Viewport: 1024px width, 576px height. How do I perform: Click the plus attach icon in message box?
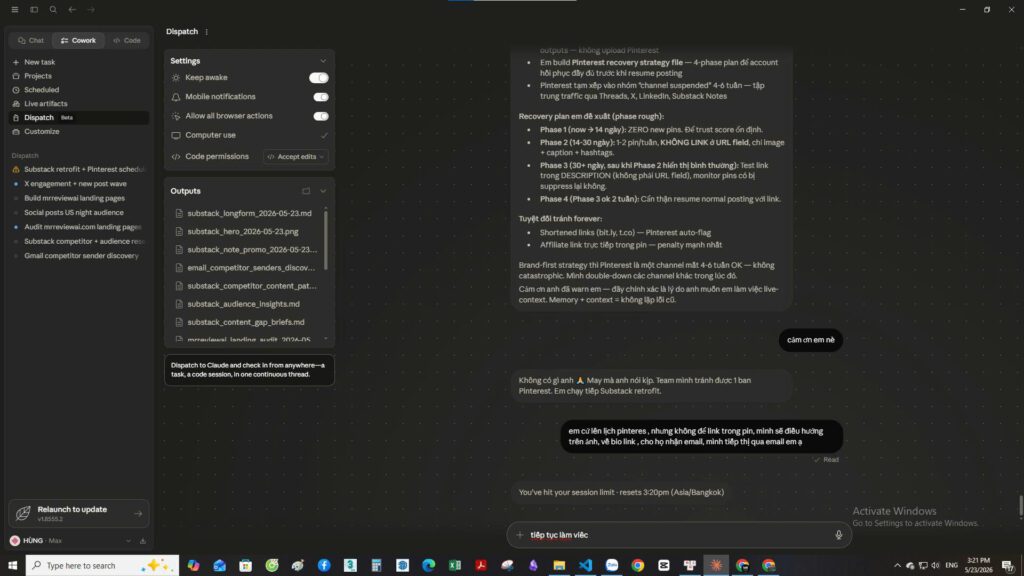[520, 535]
